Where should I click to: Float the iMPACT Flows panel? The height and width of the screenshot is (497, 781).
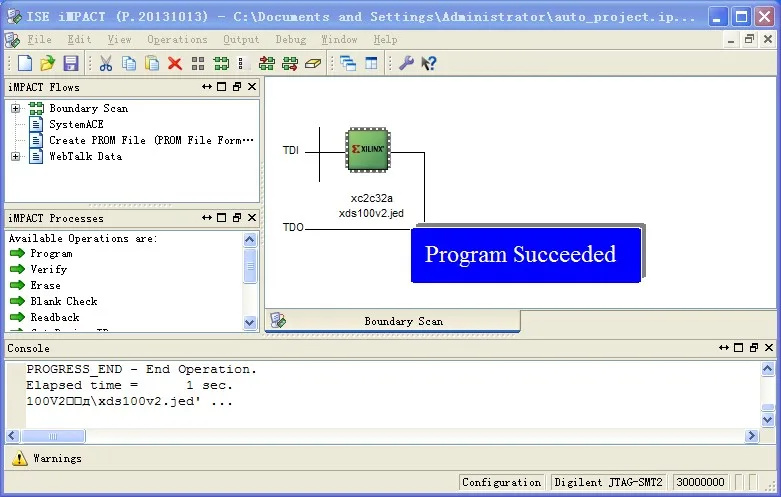(237, 87)
